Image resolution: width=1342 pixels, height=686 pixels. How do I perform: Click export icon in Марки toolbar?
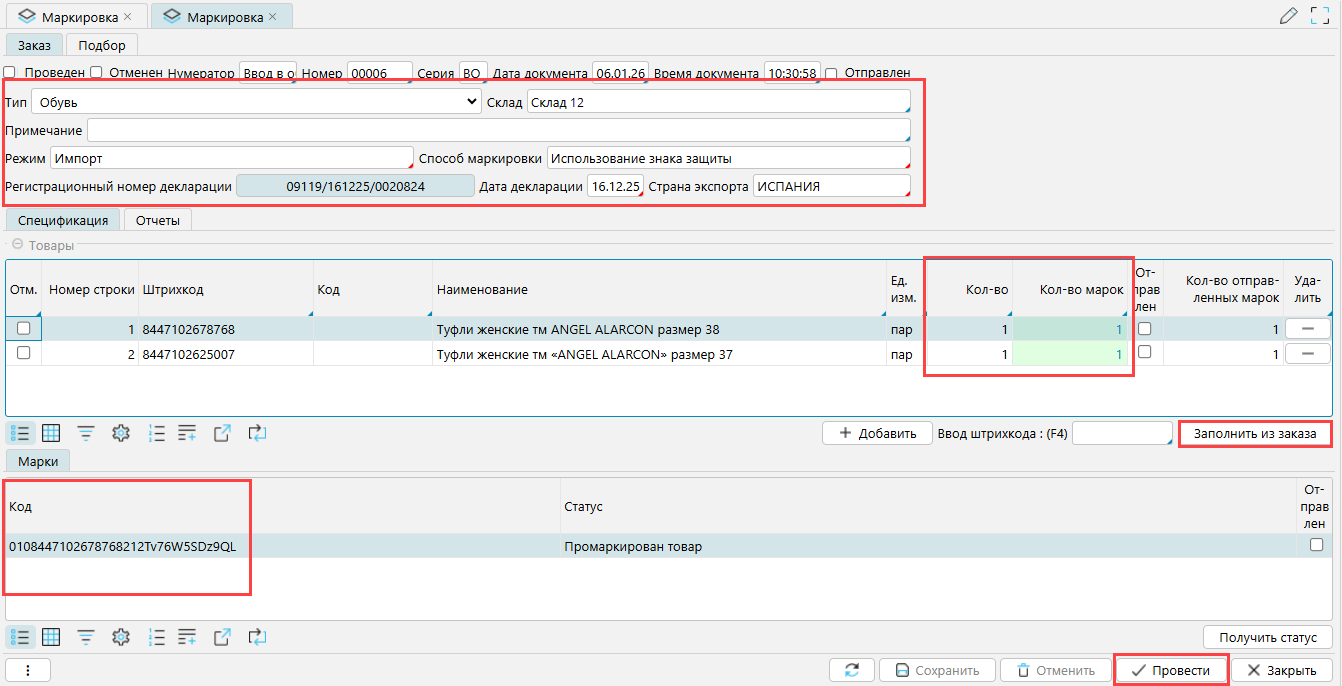point(222,637)
